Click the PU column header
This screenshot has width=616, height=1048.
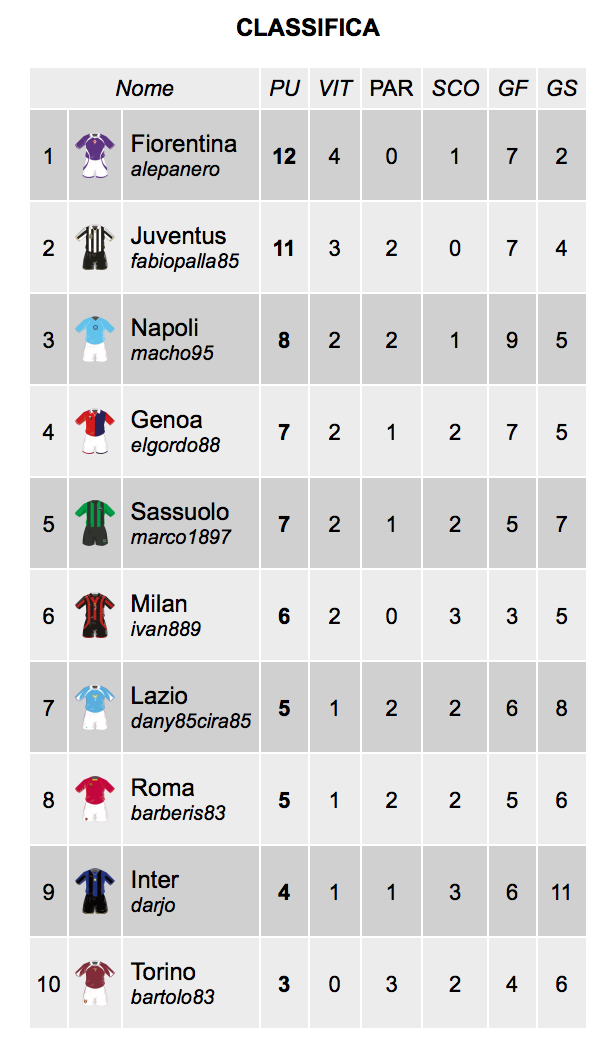click(284, 88)
